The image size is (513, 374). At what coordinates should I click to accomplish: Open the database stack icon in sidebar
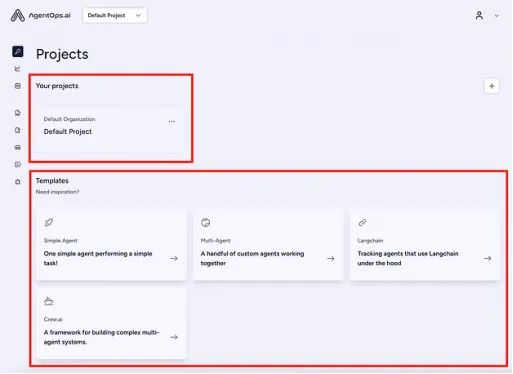click(x=18, y=86)
